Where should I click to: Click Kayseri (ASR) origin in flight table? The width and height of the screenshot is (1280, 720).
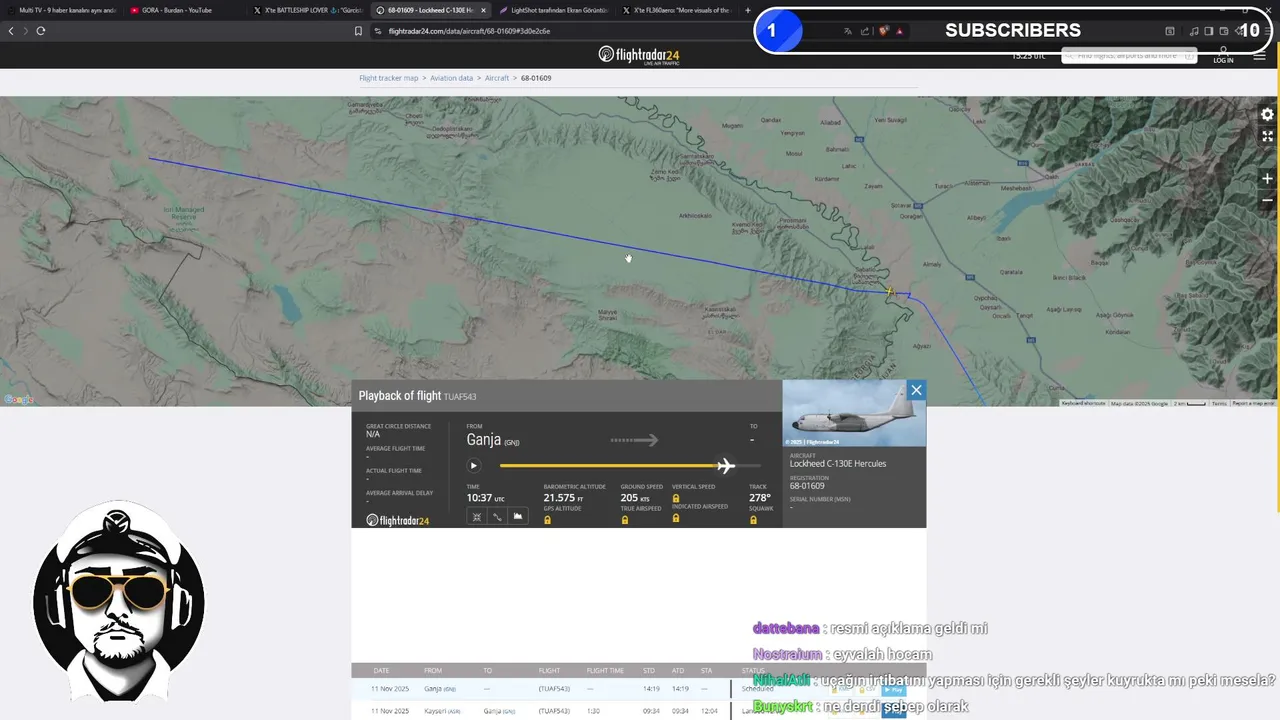tap(442, 711)
